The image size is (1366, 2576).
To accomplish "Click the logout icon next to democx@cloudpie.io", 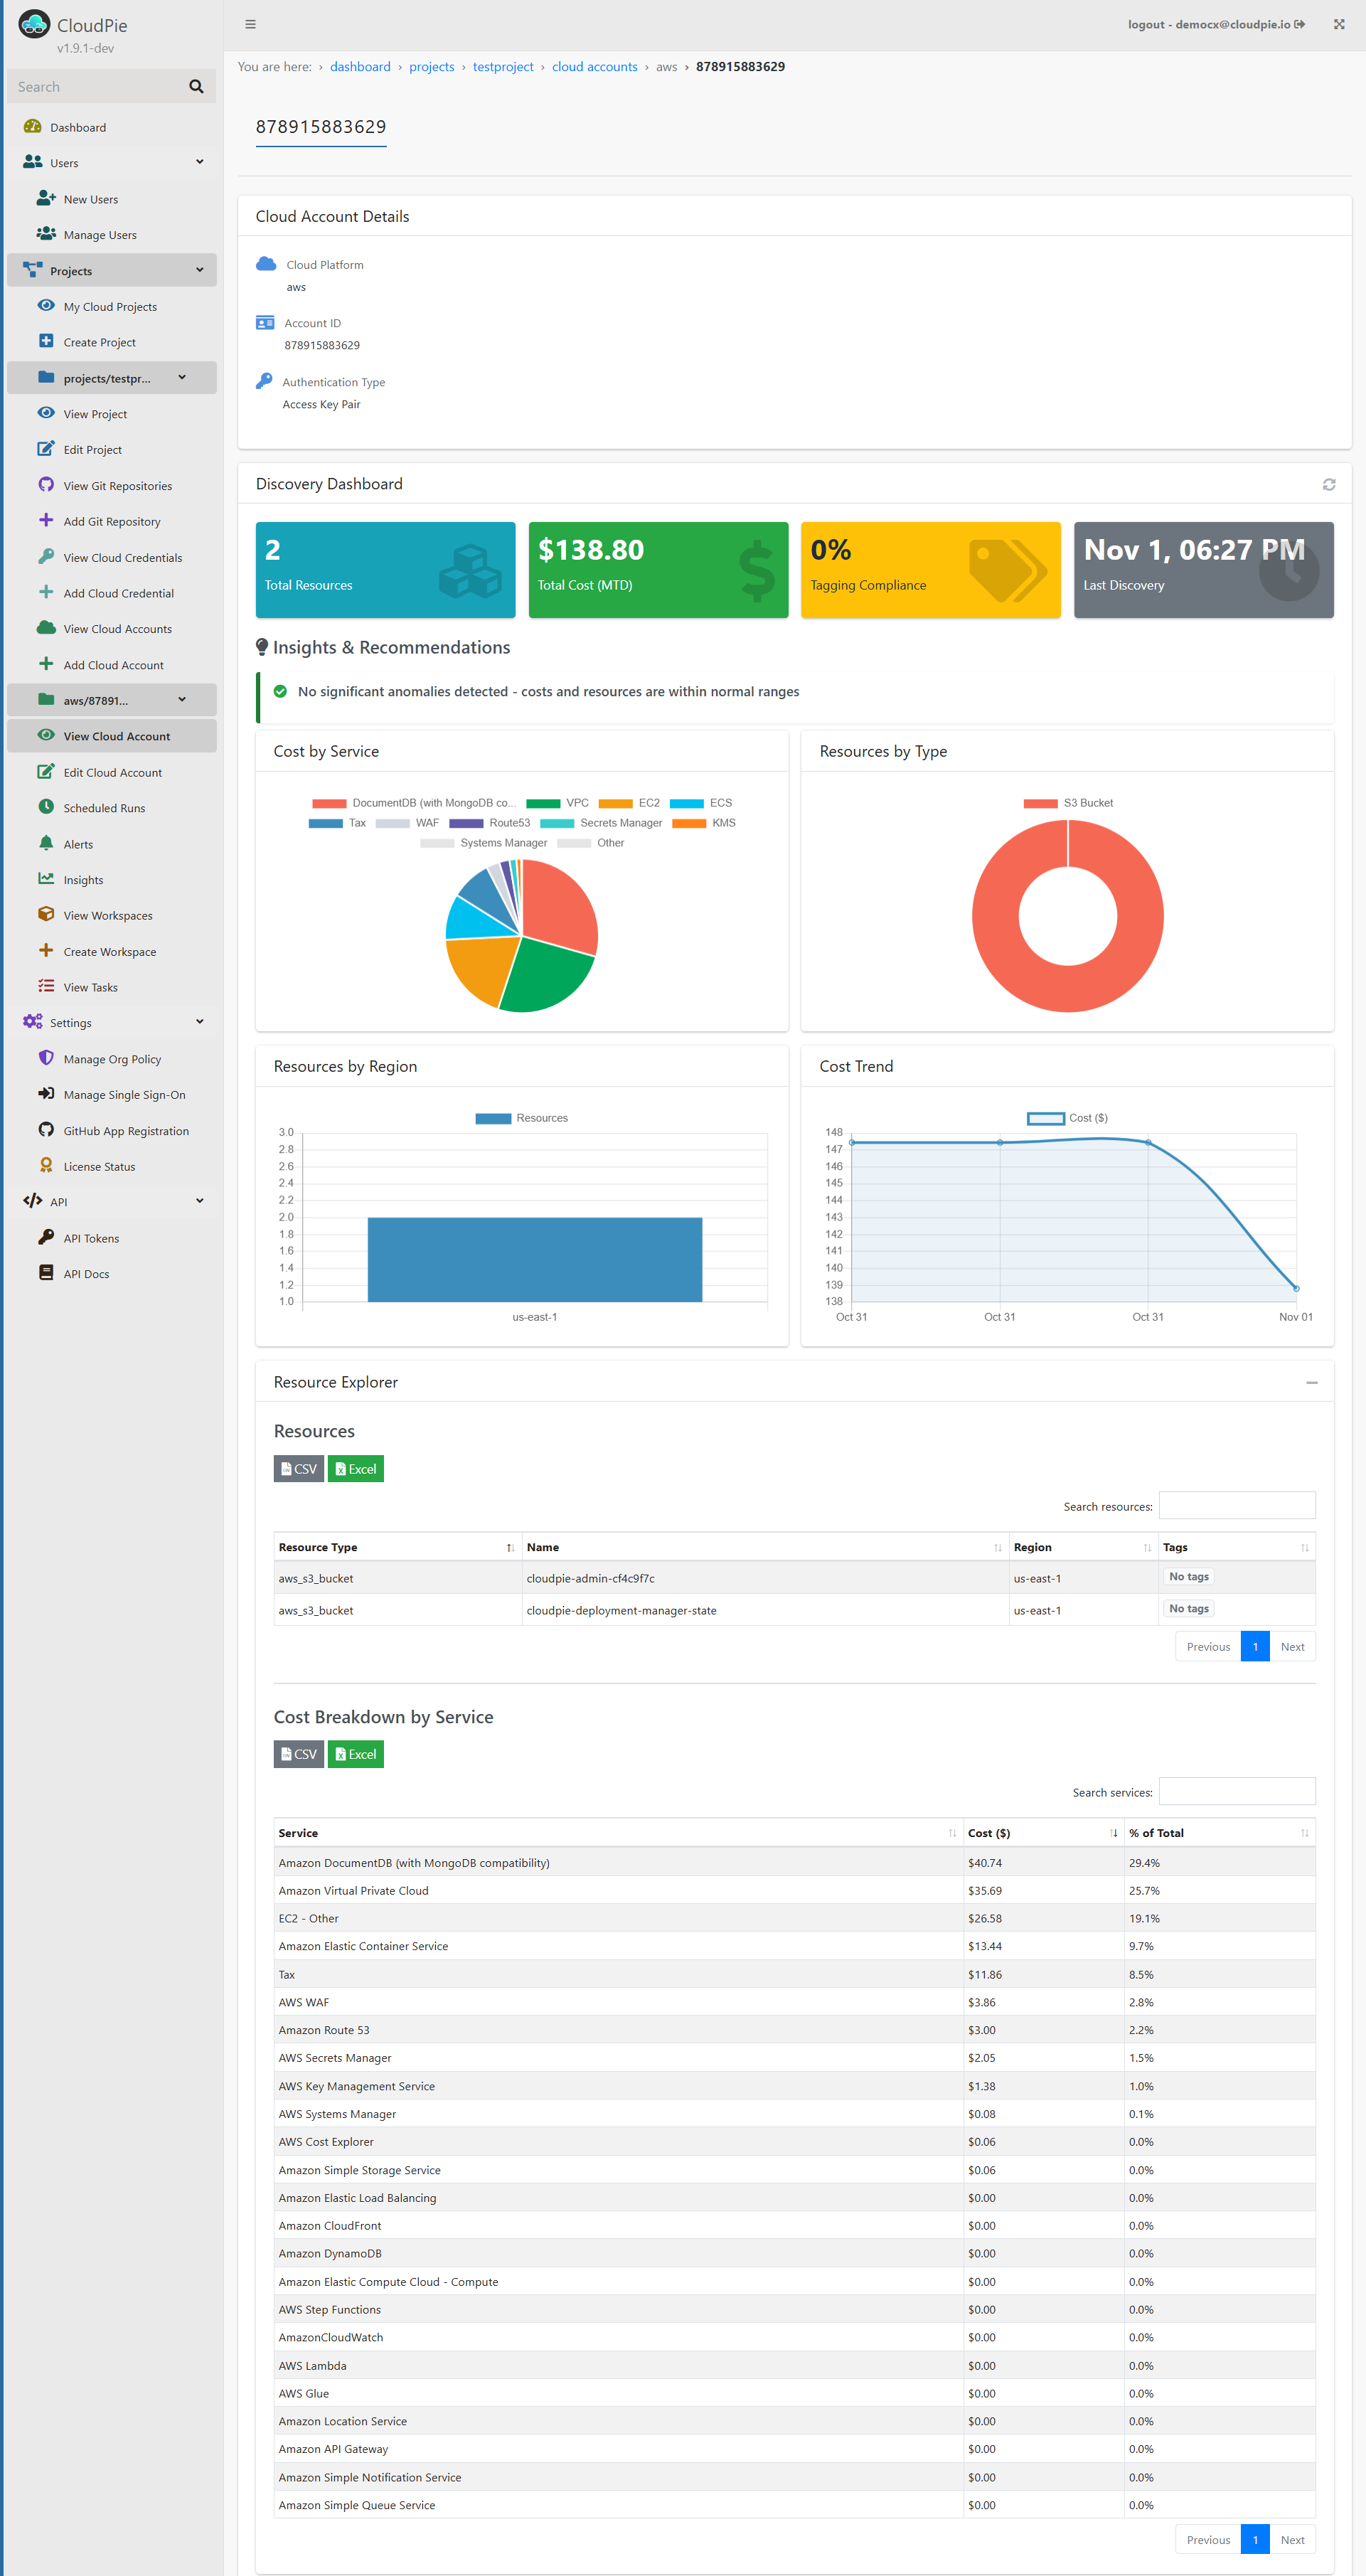I will point(1300,23).
